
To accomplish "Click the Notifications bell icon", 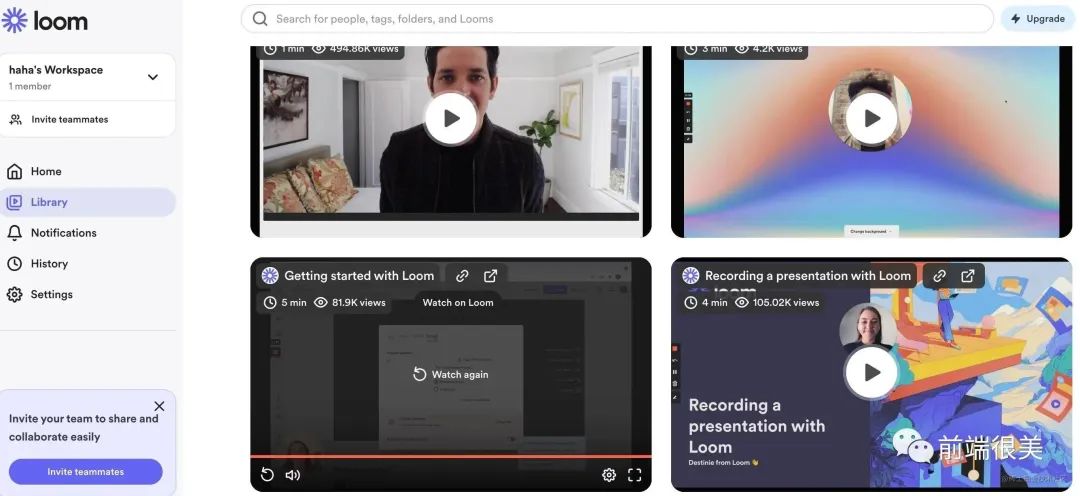I will pos(14,233).
